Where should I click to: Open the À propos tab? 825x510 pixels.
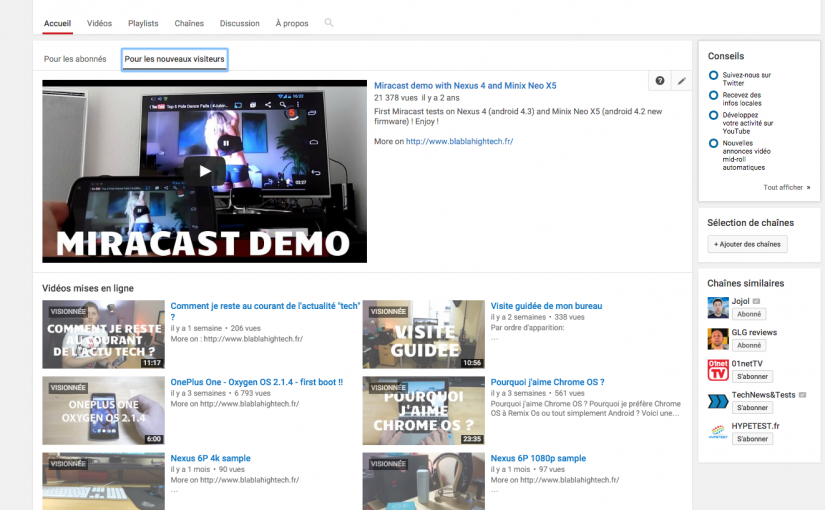(292, 24)
